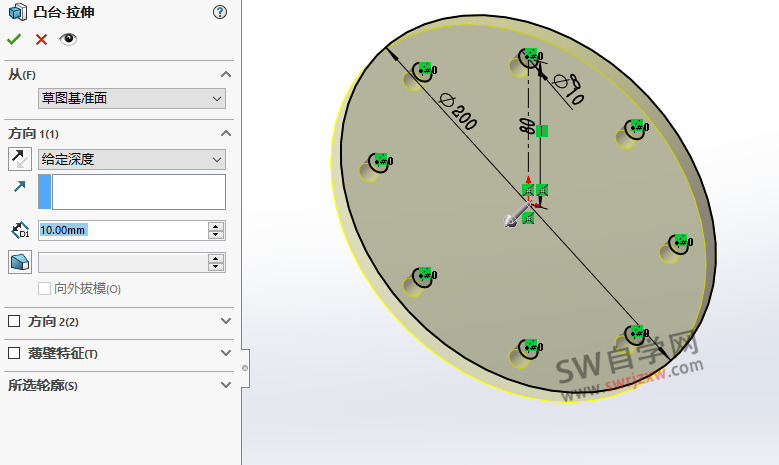Image resolution: width=779 pixels, height=465 pixels.
Task: Increase the draft angle with up spinner
Action: pos(216,258)
